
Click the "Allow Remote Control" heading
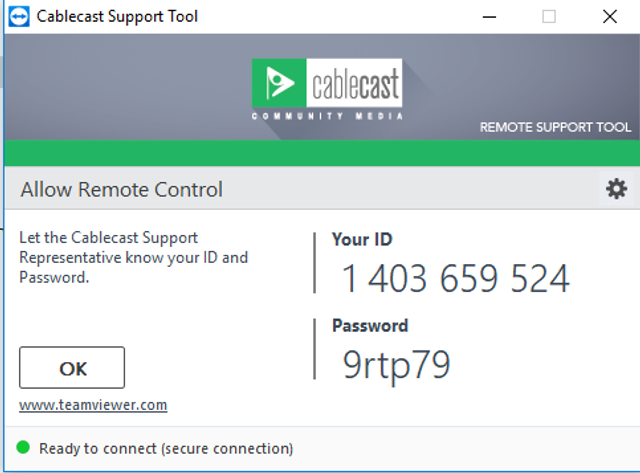click(x=122, y=190)
